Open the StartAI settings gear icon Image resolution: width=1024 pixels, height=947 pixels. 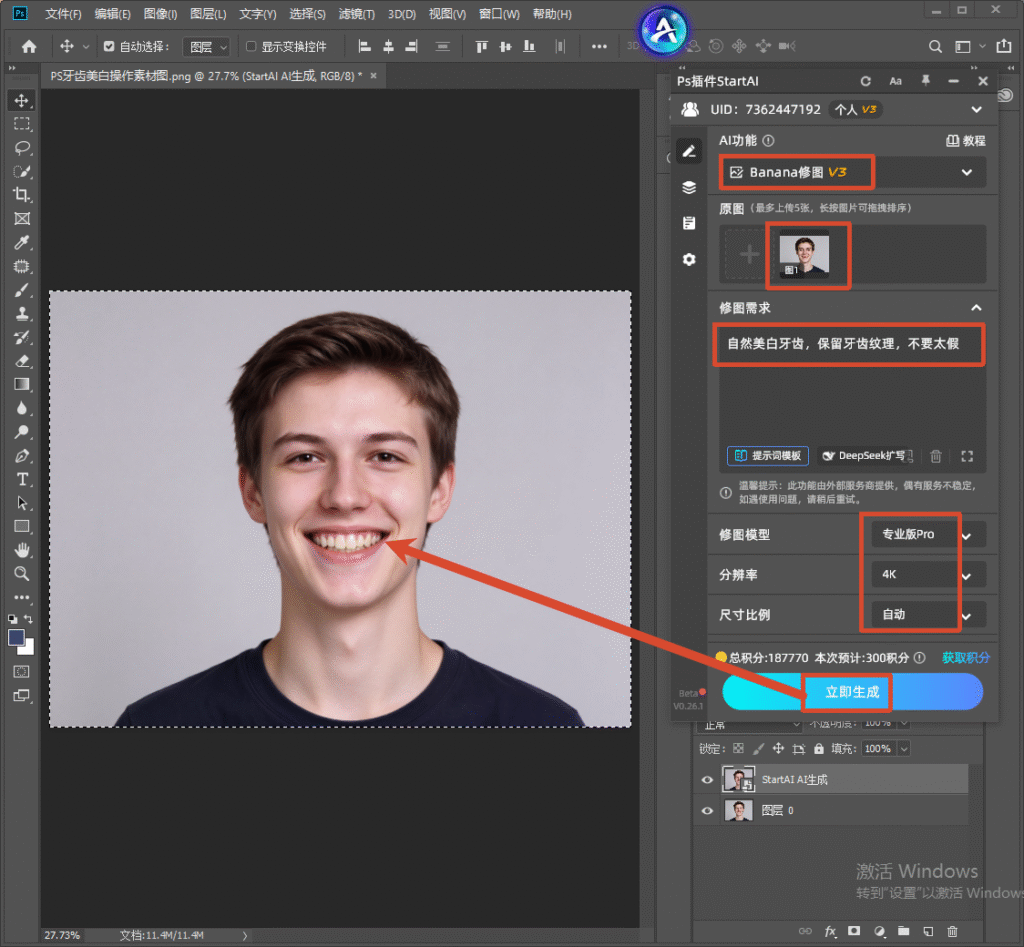[x=689, y=259]
